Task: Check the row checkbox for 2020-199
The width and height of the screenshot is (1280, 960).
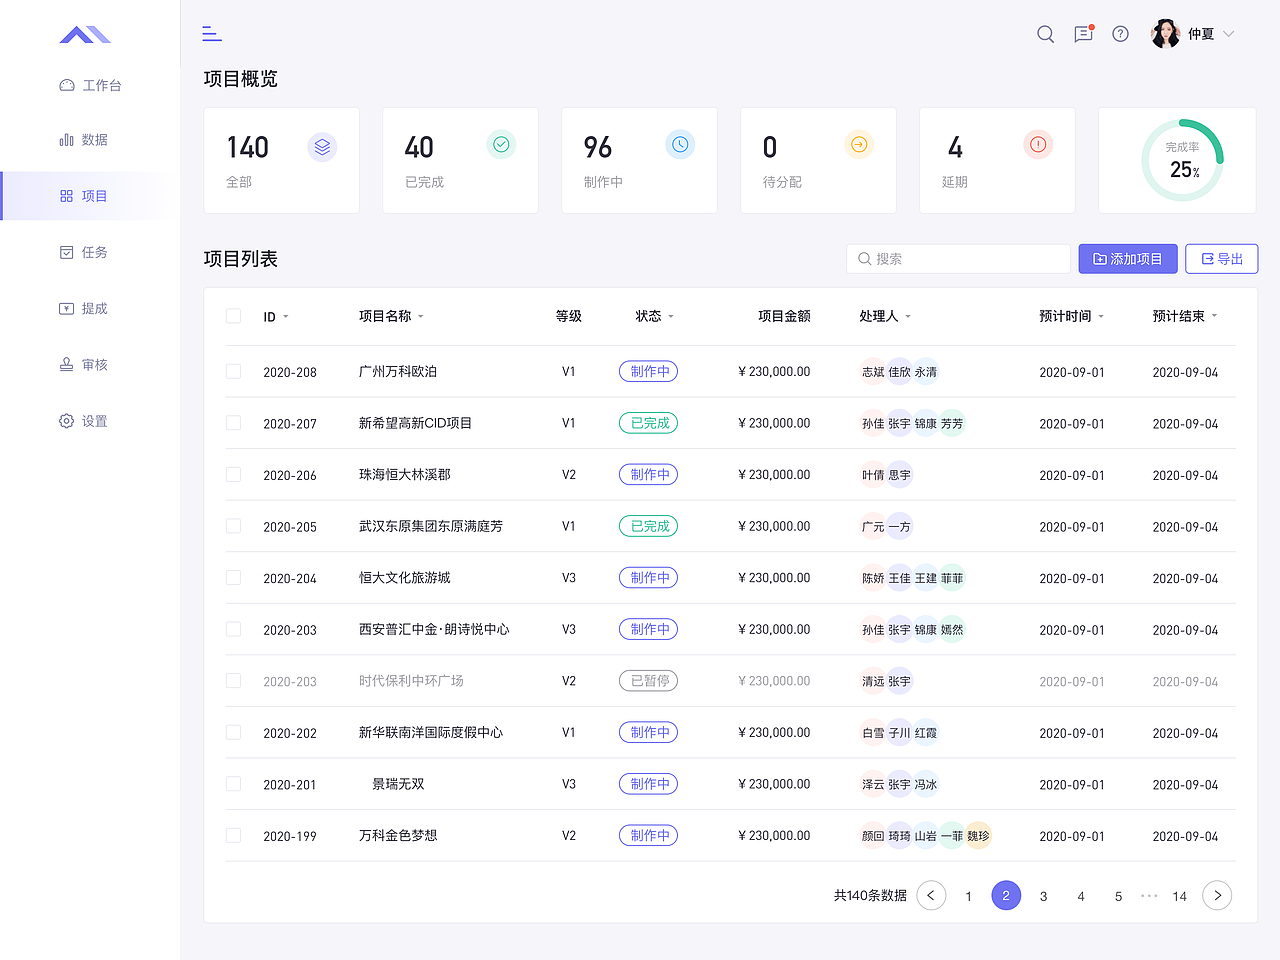Action: pyautogui.click(x=234, y=835)
